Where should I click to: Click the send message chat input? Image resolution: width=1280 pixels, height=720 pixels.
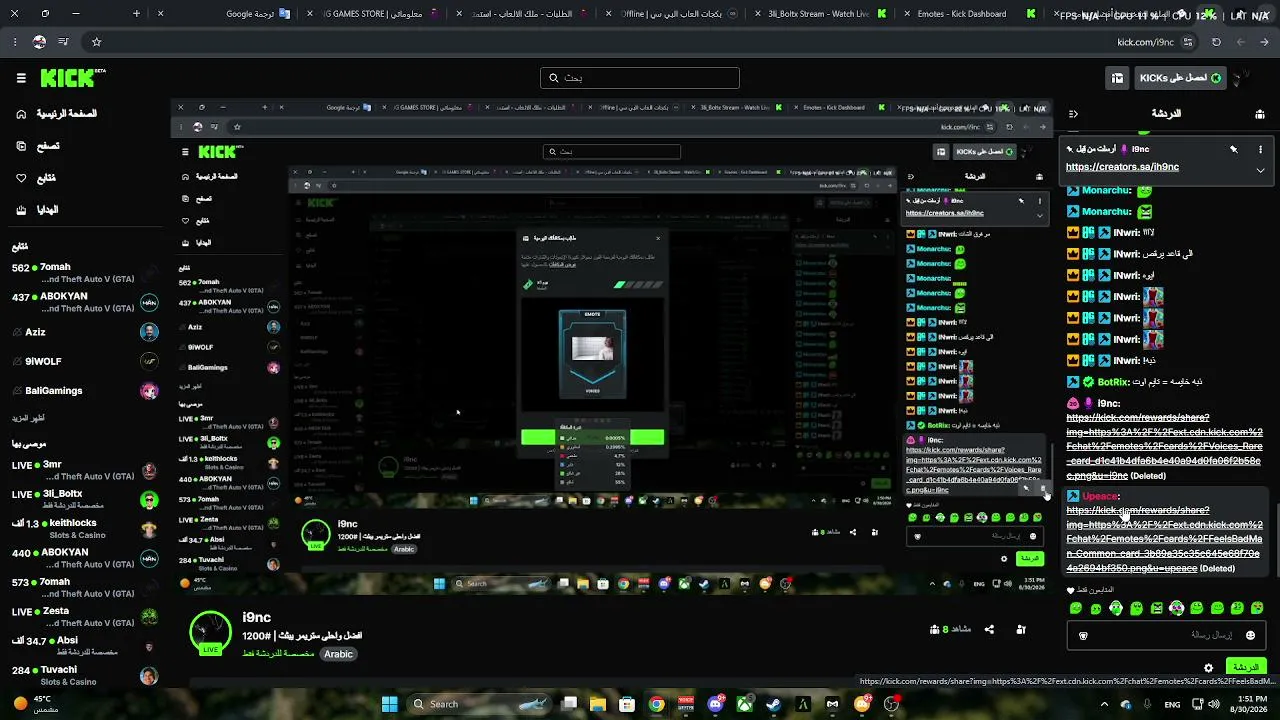[x=1167, y=635]
